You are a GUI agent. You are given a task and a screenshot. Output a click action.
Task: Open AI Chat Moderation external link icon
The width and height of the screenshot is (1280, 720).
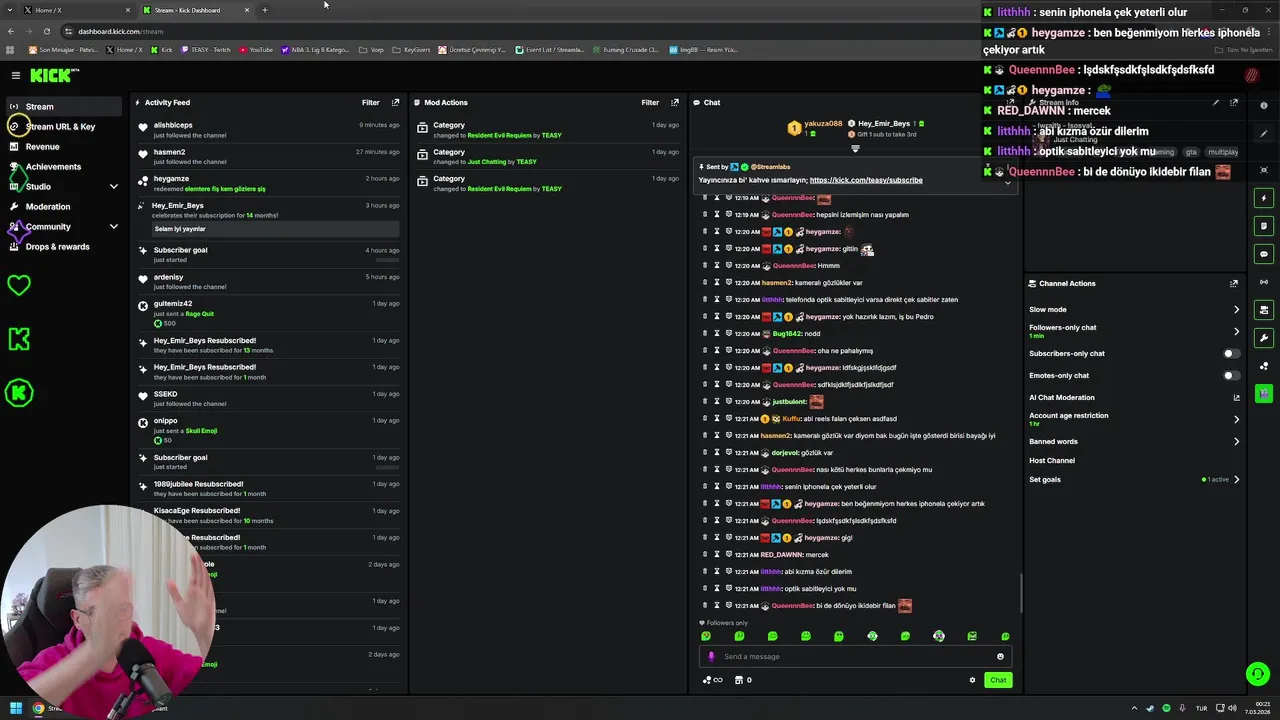coord(1236,398)
